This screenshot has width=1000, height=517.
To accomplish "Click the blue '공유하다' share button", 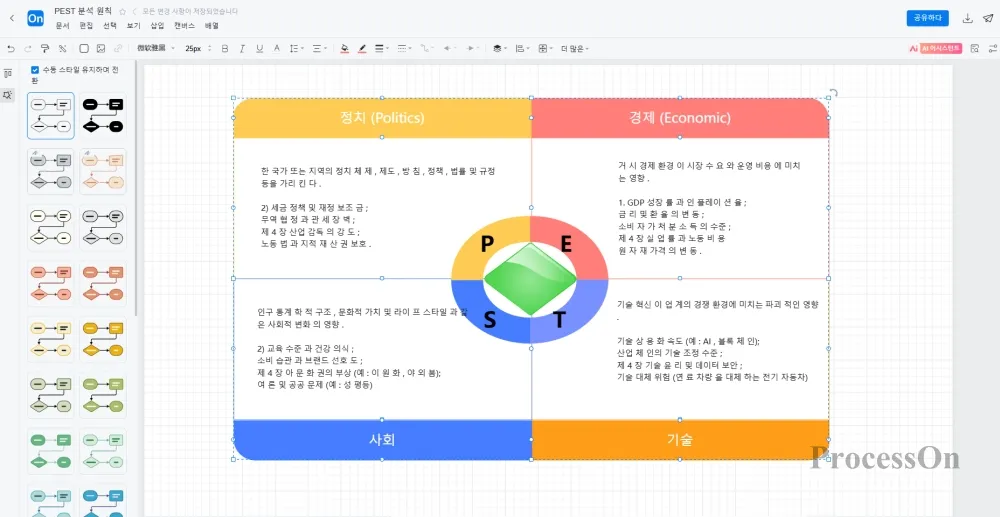I will point(927,18).
